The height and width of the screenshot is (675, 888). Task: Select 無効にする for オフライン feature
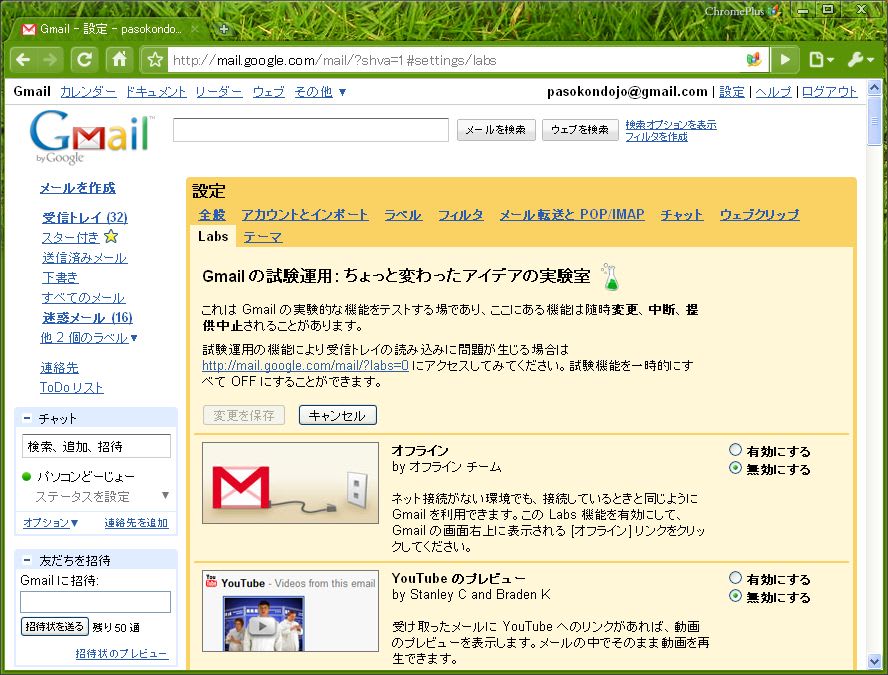pos(736,468)
